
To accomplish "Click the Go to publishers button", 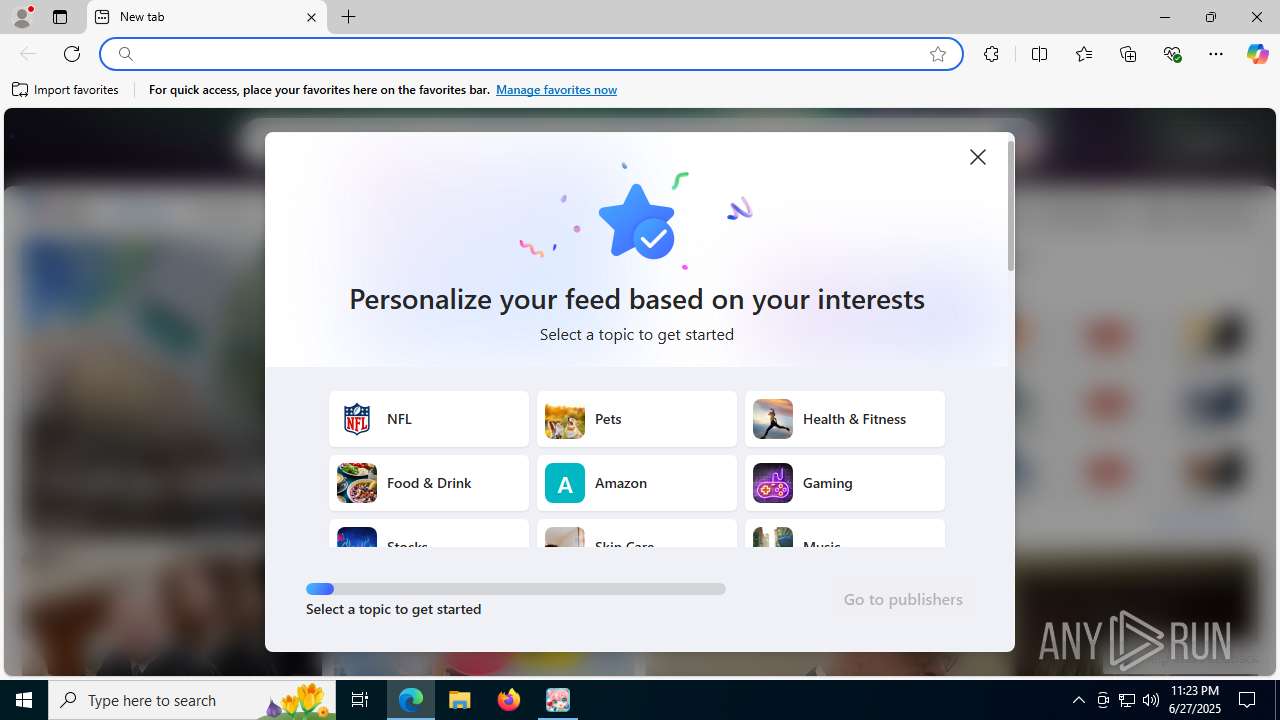I will (x=903, y=599).
